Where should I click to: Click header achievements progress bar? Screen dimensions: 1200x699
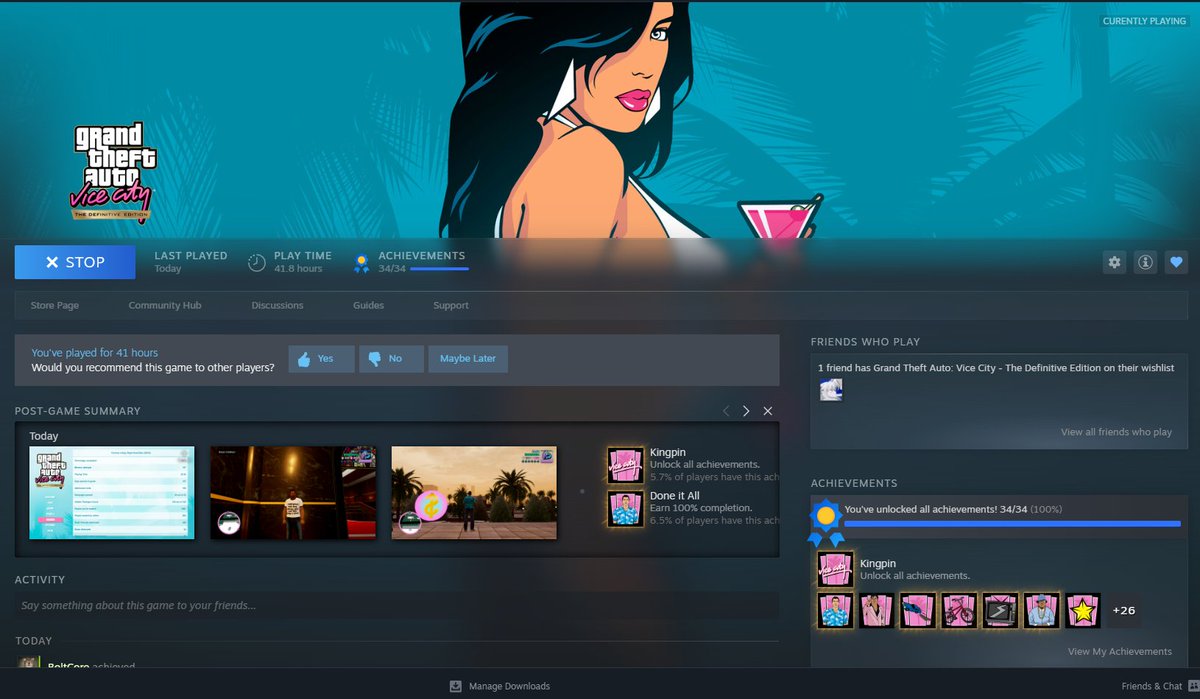point(439,268)
